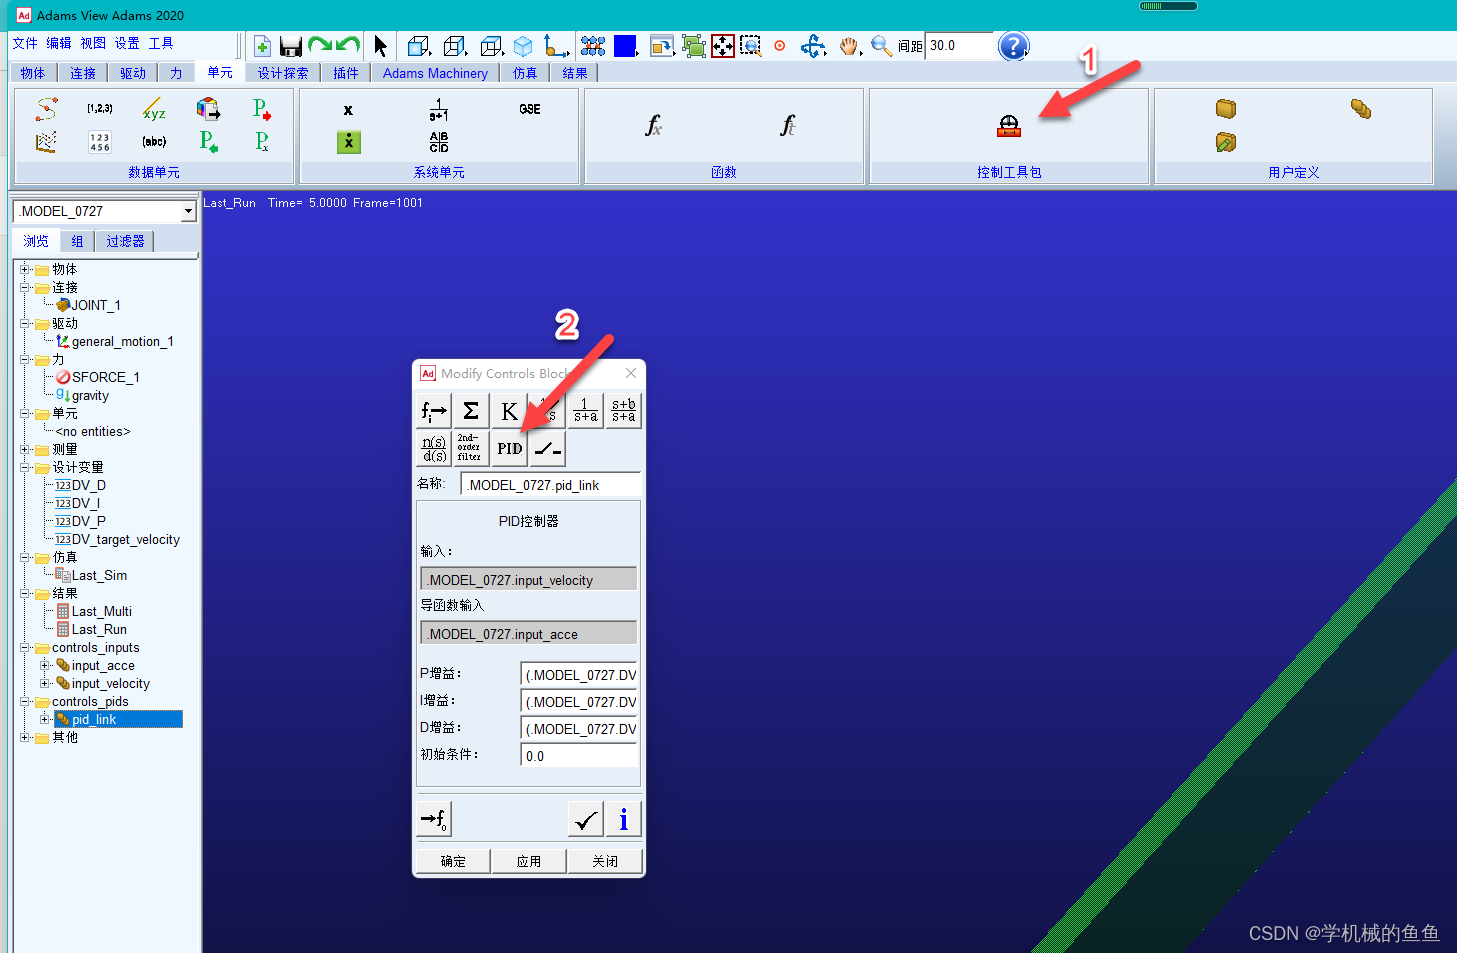Image resolution: width=1457 pixels, height=953 pixels.
Task: Switch to the 仿真 ribbon tab
Action: coord(525,73)
